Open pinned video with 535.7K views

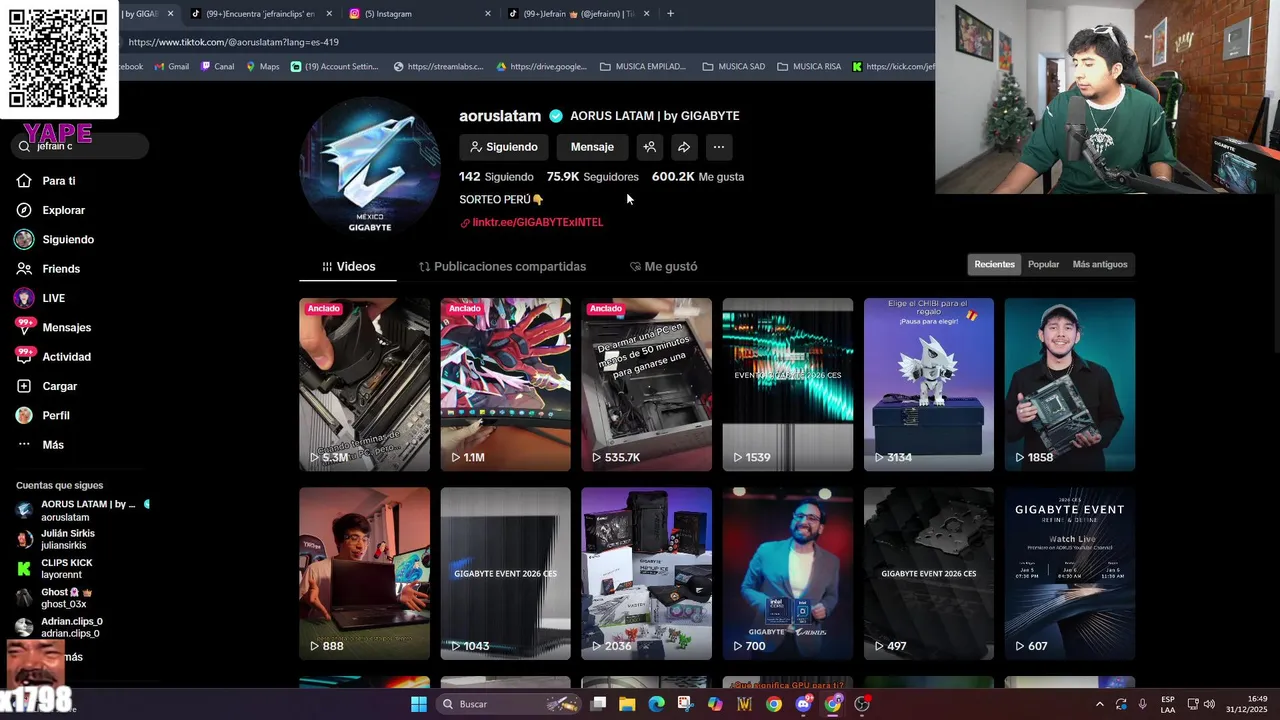click(646, 384)
